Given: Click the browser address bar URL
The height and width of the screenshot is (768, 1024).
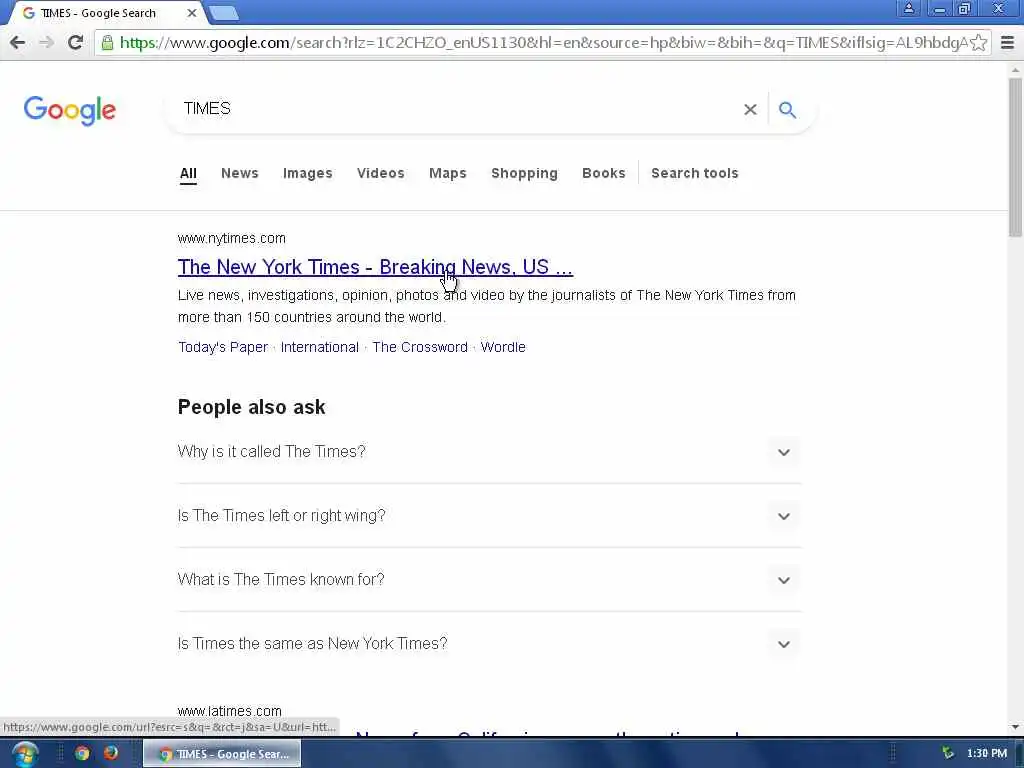Looking at the screenshot, I should click(543, 43).
